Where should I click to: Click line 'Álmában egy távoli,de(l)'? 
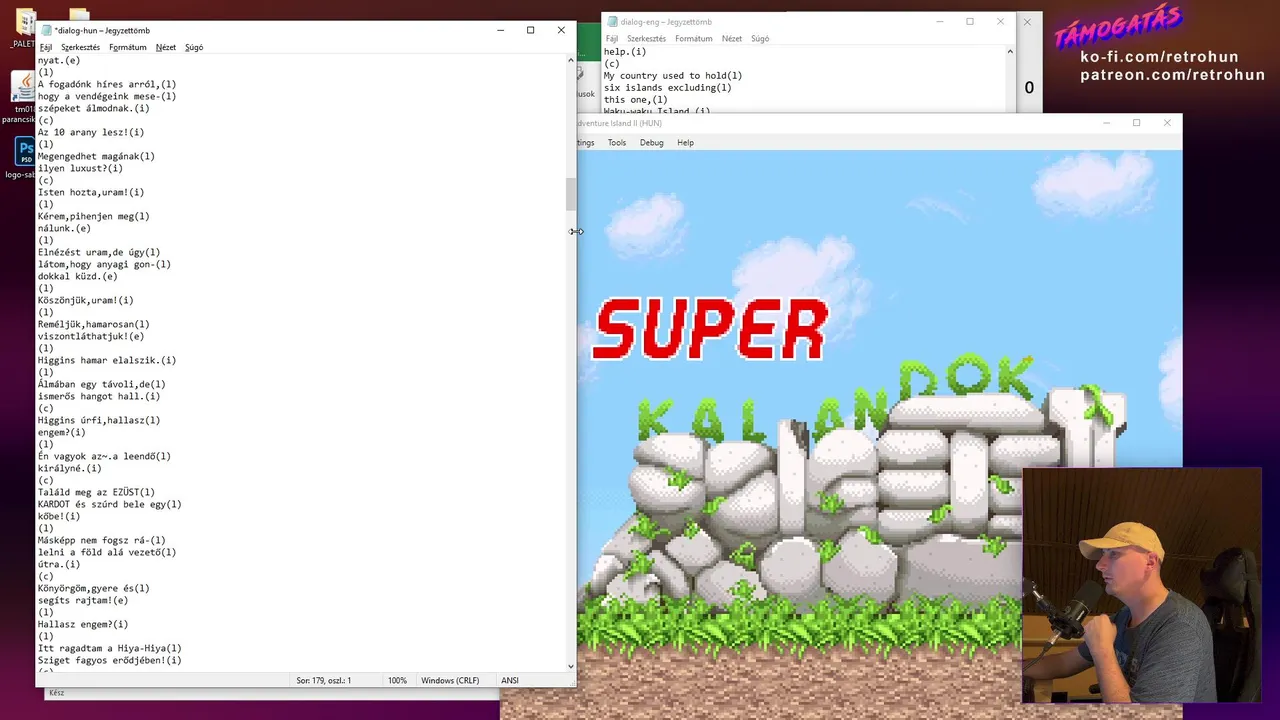tap(102, 385)
